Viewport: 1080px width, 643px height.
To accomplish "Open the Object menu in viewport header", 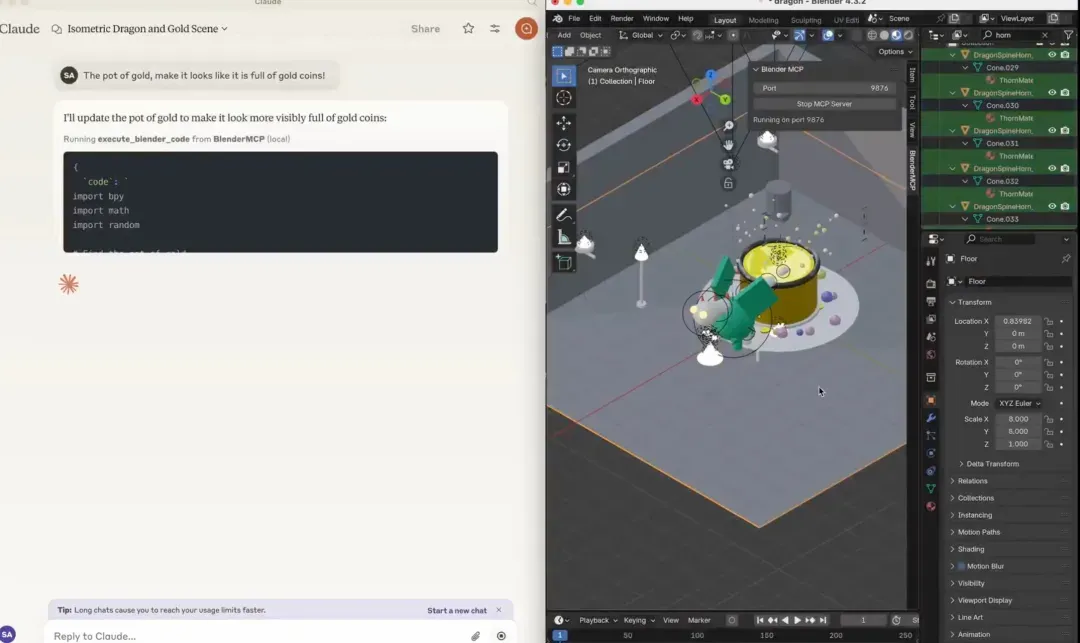I will (590, 35).
